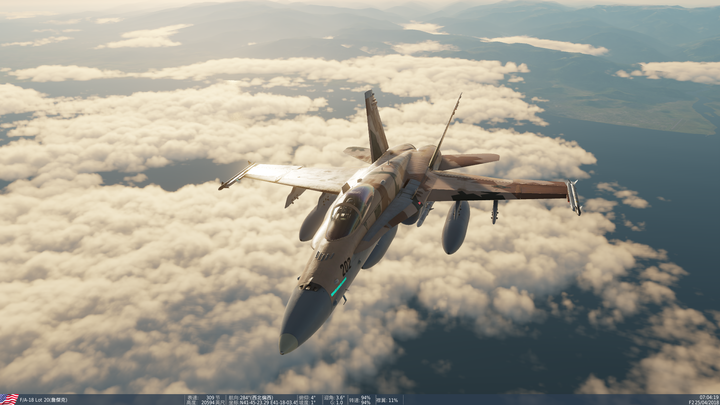Click the 07:04:19 mission time
The image size is (720, 405).
click(x=709, y=397)
